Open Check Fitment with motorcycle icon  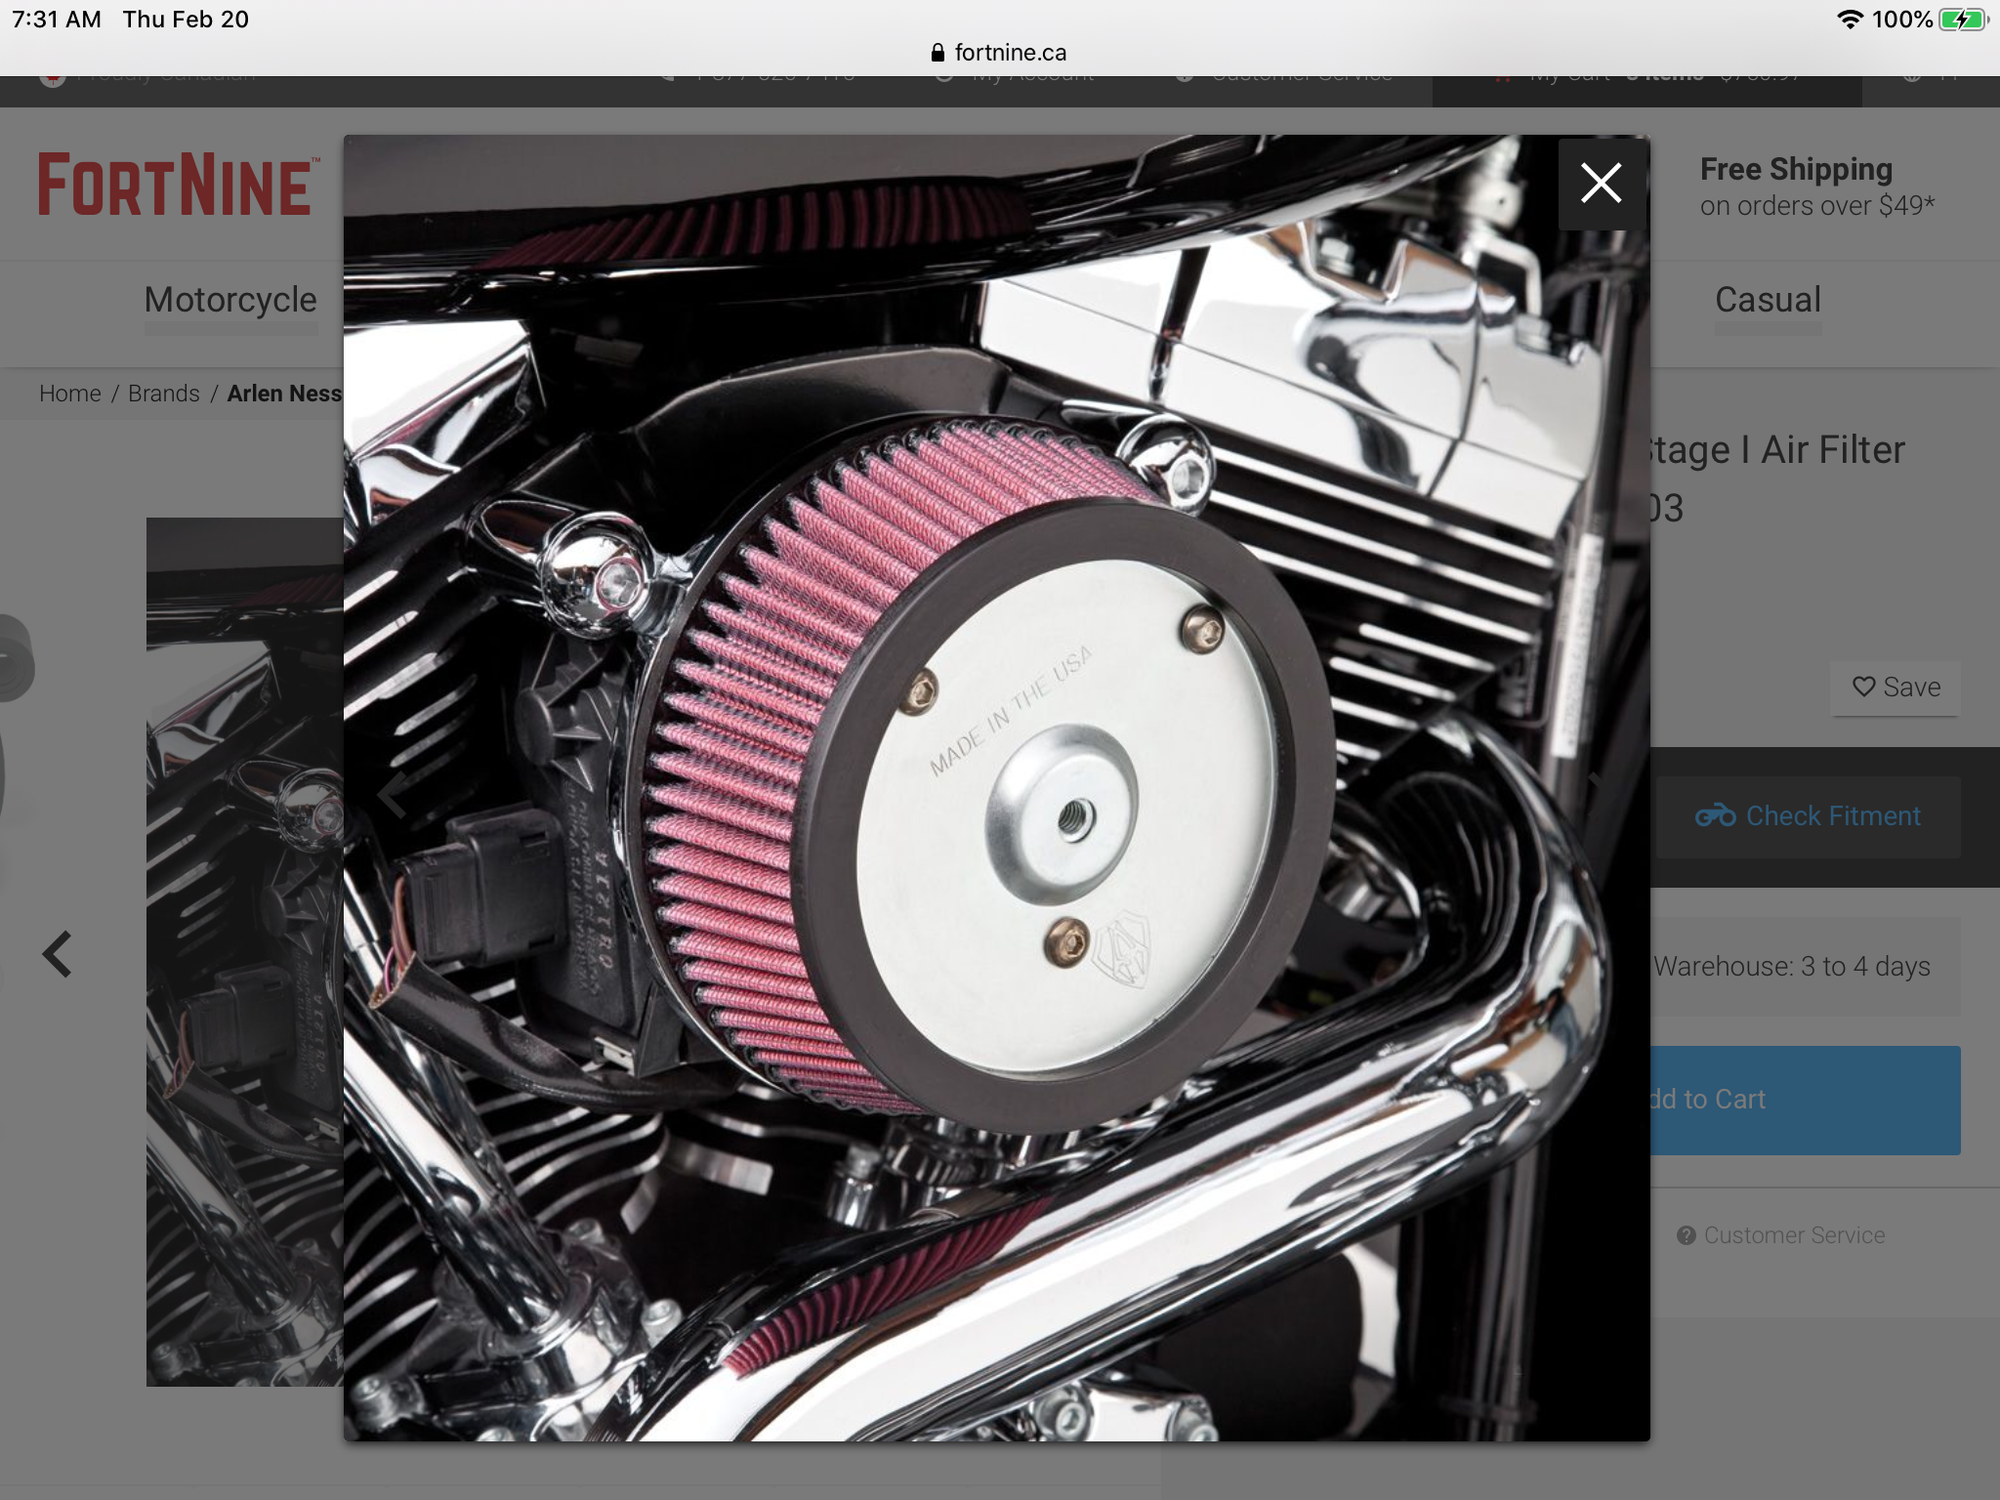[x=1808, y=816]
